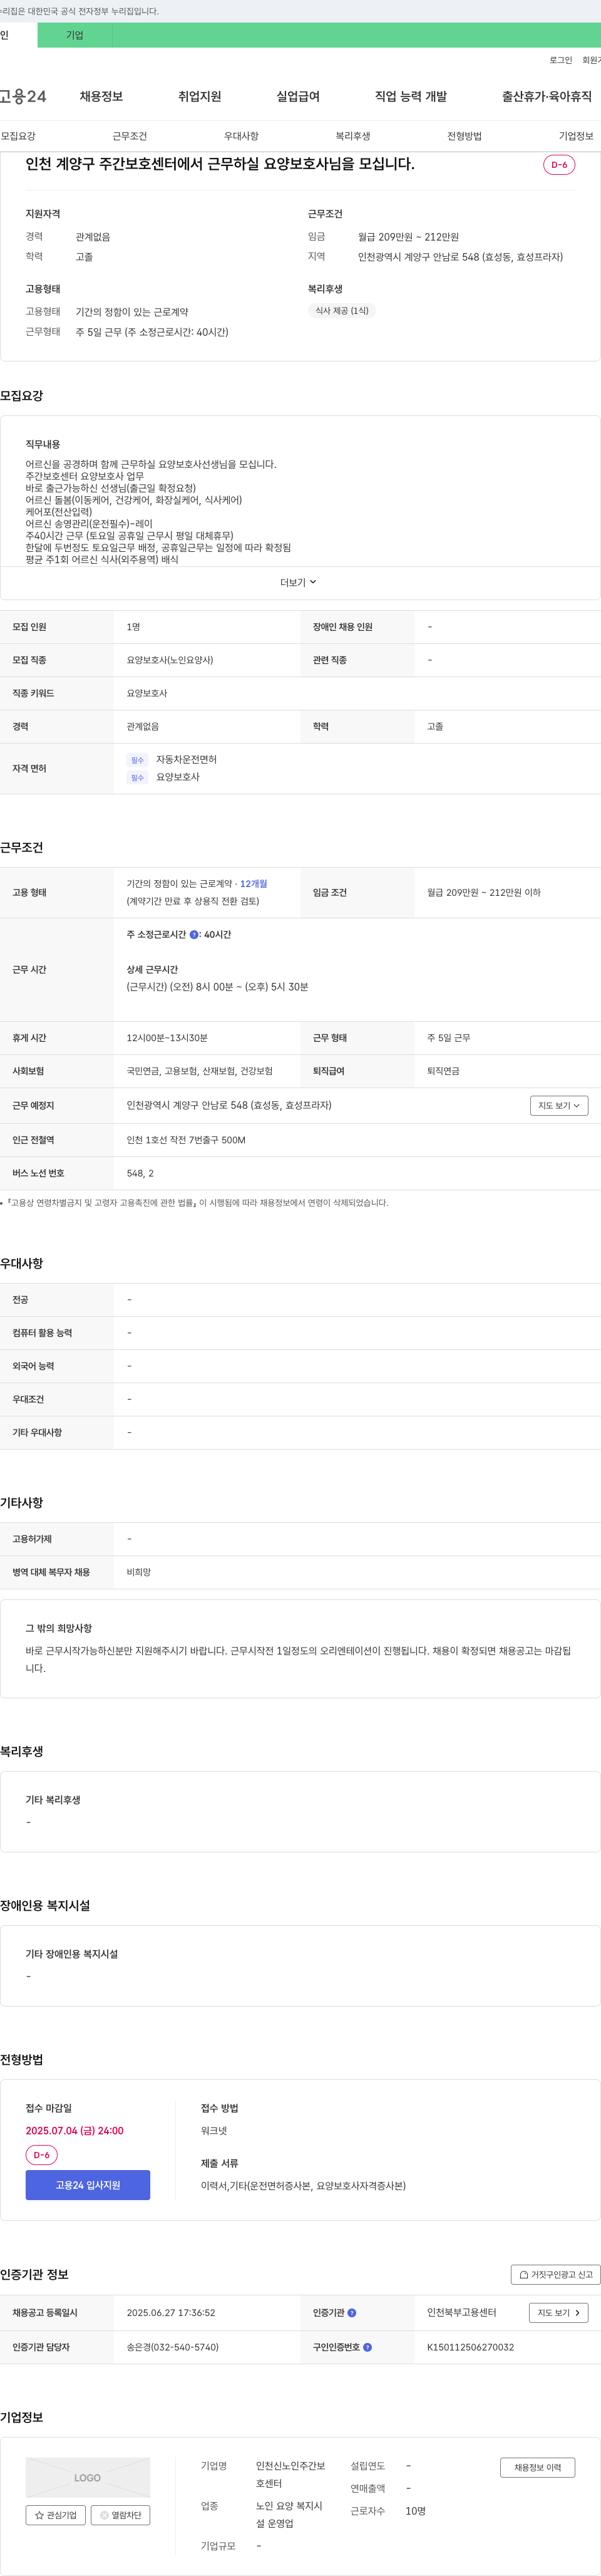
Task: Click the 국민연금, 고용보험 insurance cell
Action: 200,1071
